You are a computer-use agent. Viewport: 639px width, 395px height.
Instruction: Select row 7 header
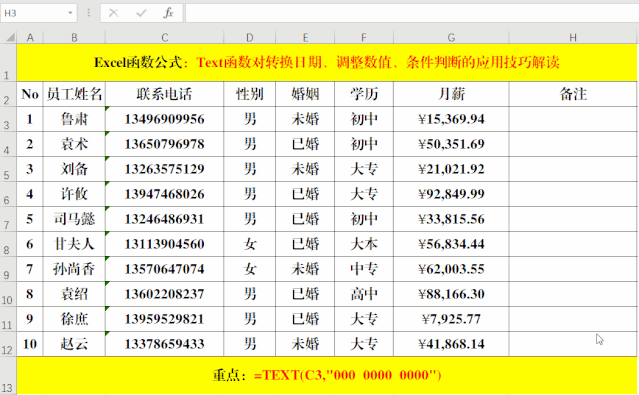[8, 219]
